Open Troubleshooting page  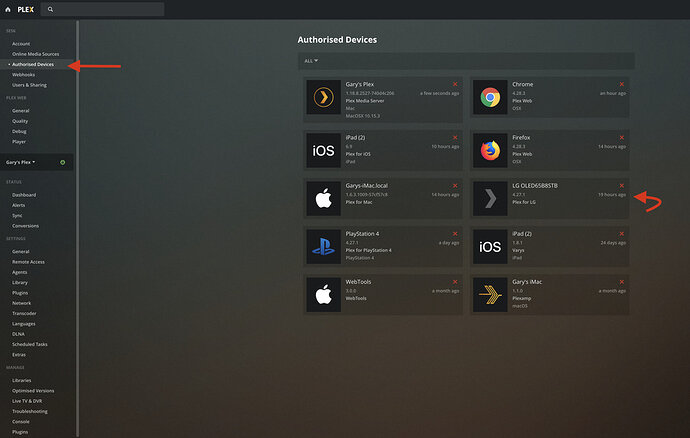coord(30,411)
